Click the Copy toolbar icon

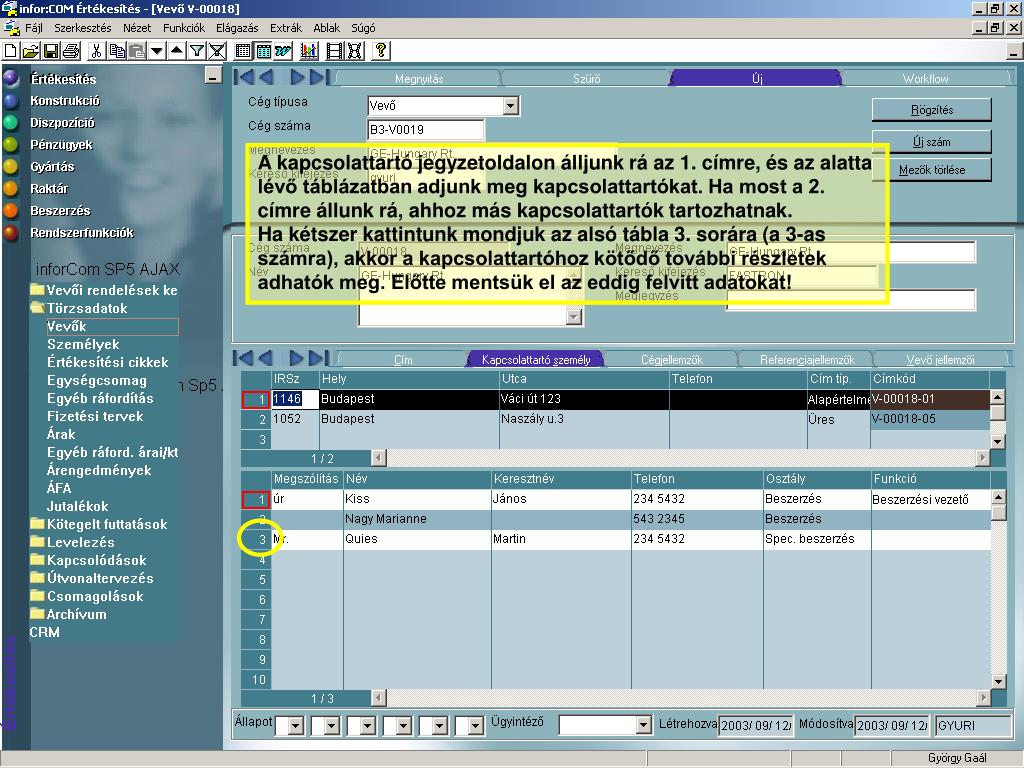[116, 51]
